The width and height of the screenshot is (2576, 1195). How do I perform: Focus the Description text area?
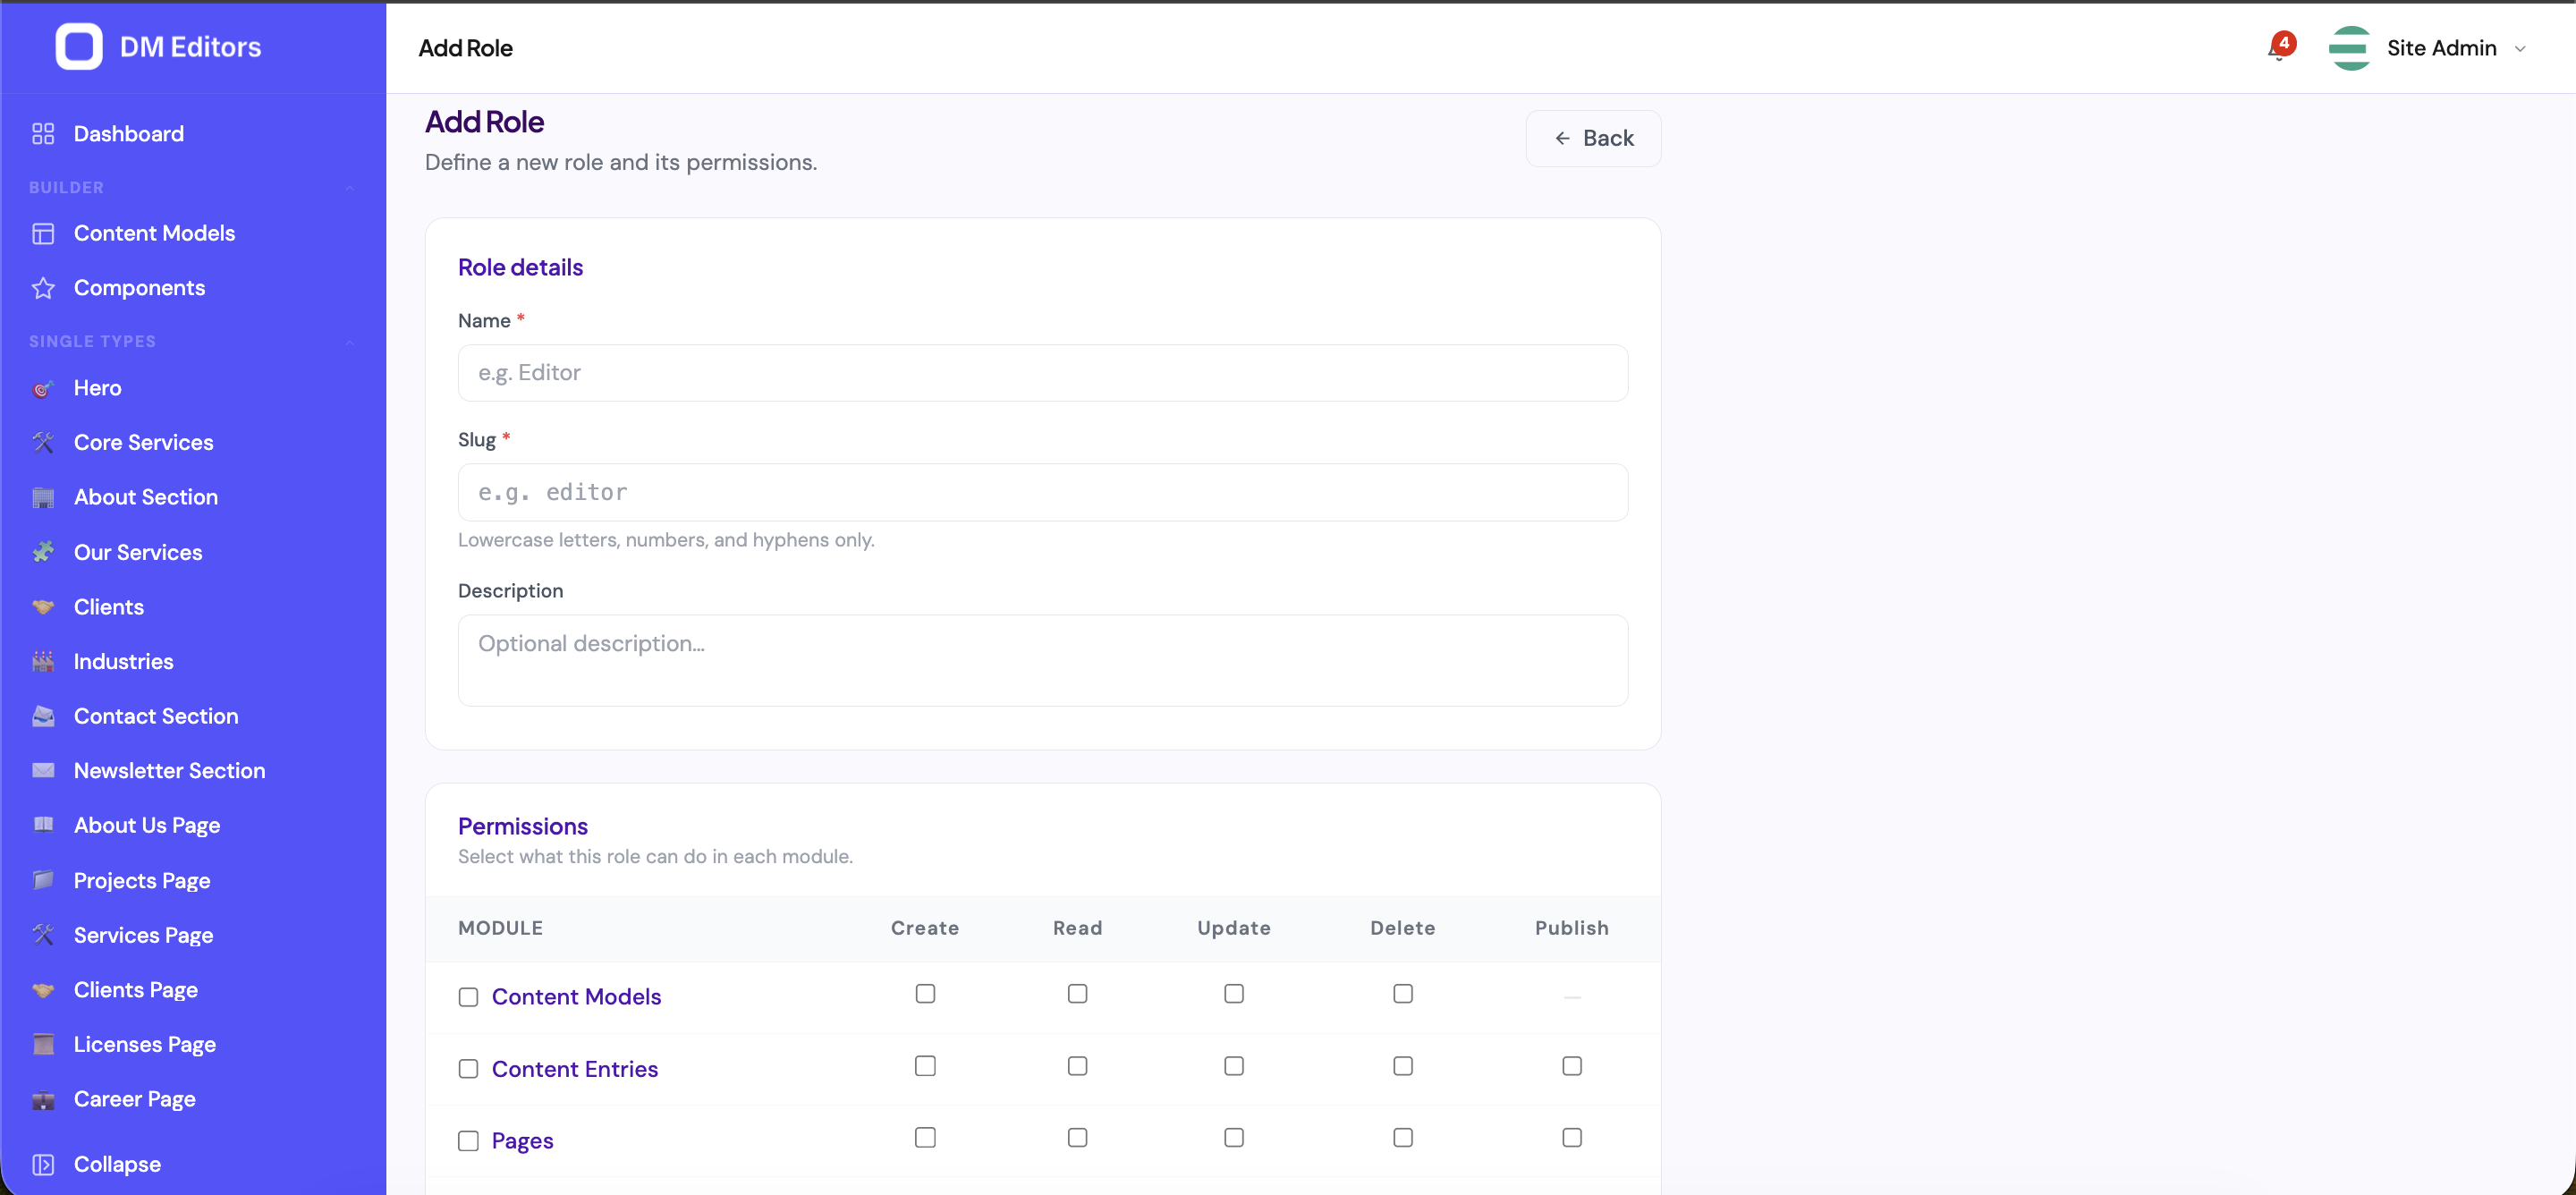click(x=1043, y=660)
